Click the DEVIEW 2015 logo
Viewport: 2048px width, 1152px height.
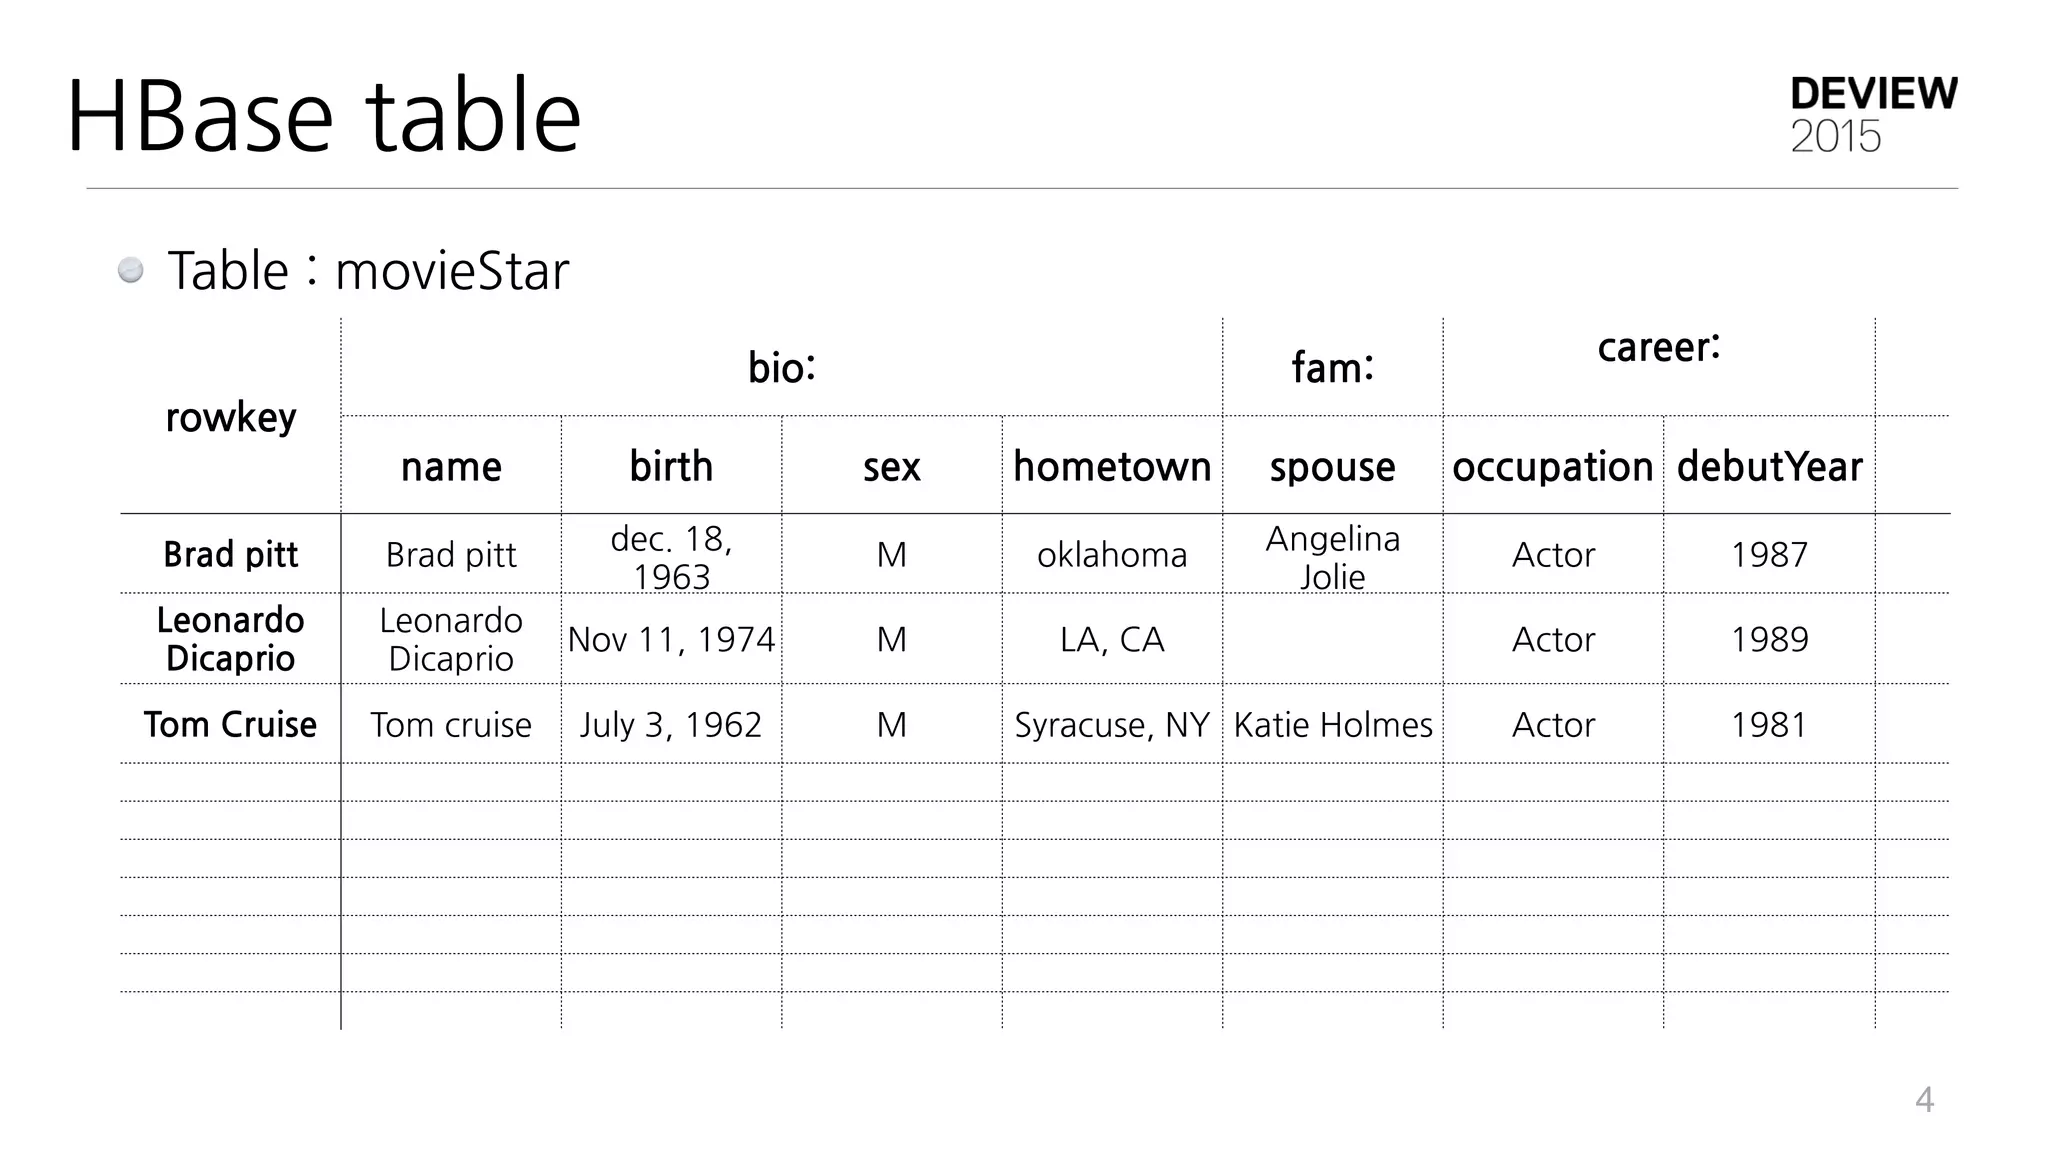1873,115
